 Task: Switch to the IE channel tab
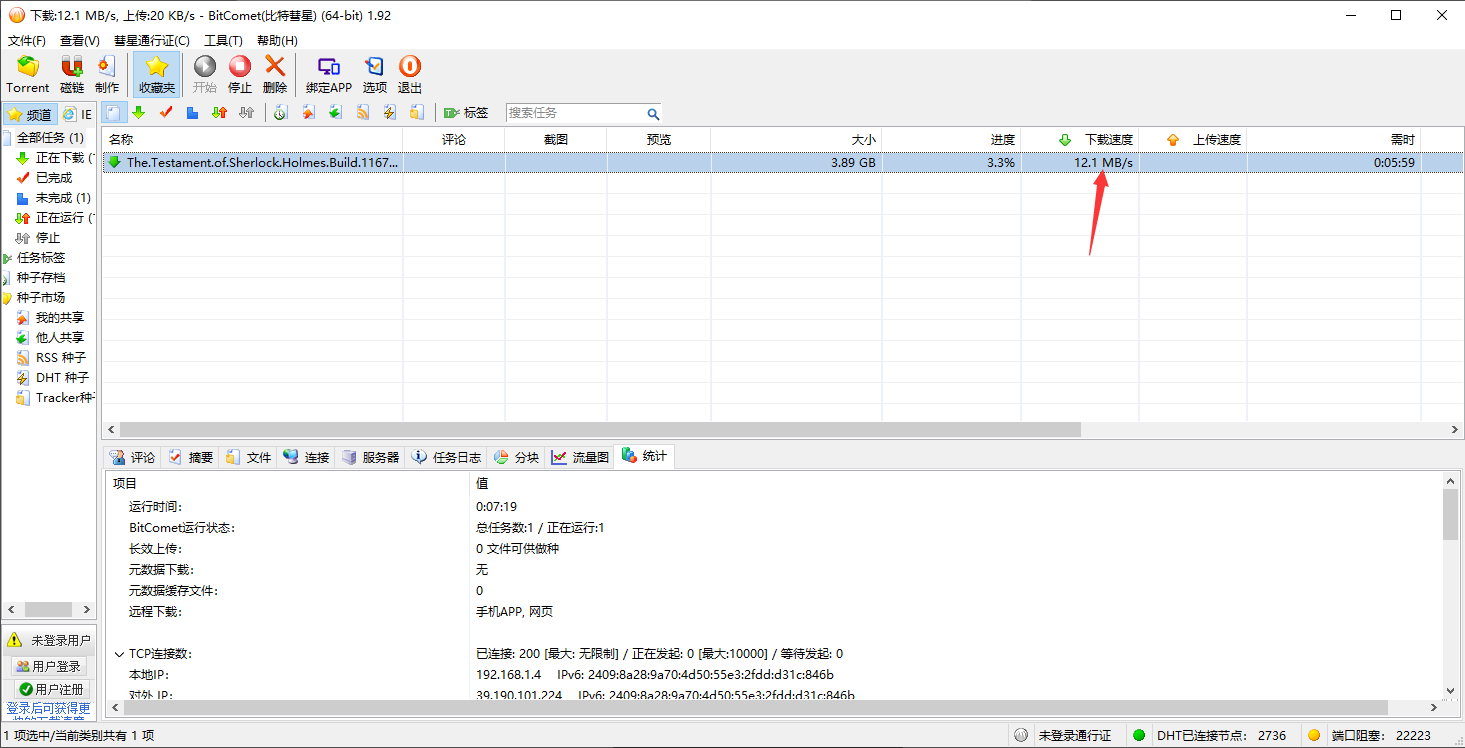coord(78,114)
